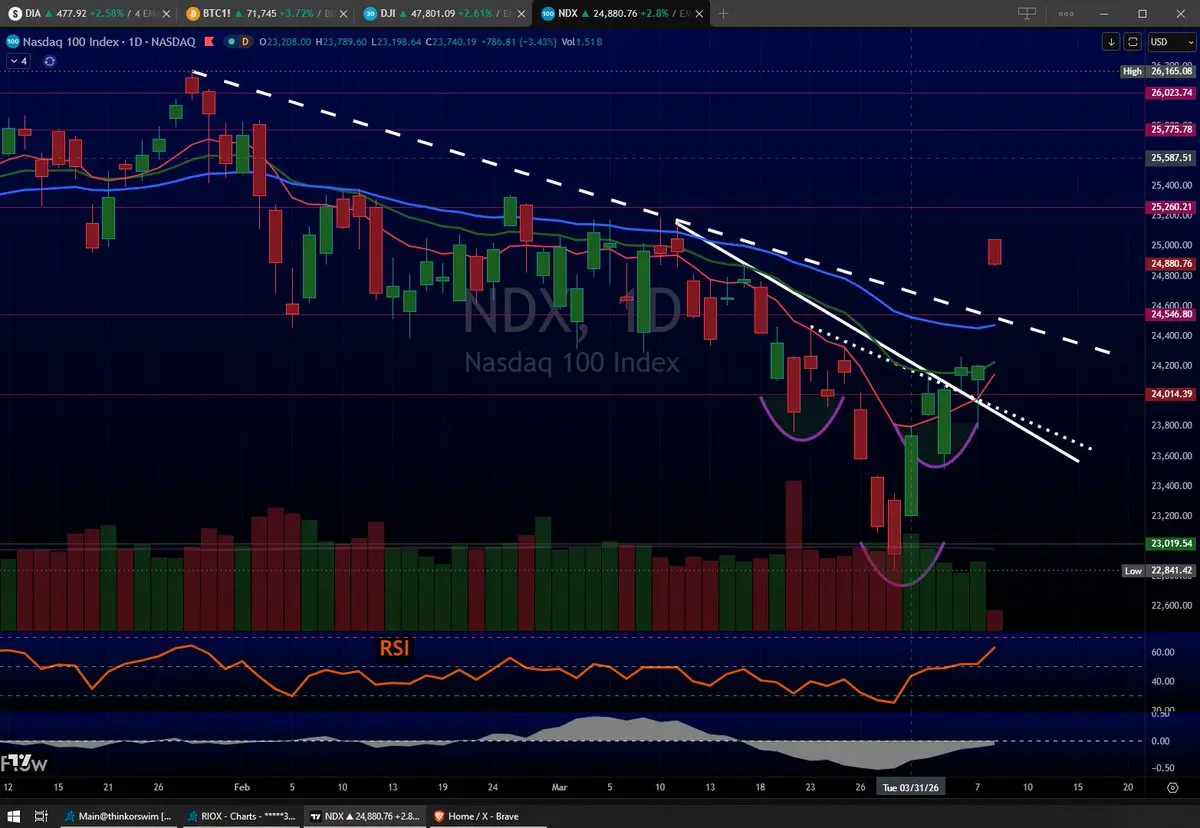Click the download arrow button top right
Viewport: 1200px width, 828px height.
tap(1111, 42)
